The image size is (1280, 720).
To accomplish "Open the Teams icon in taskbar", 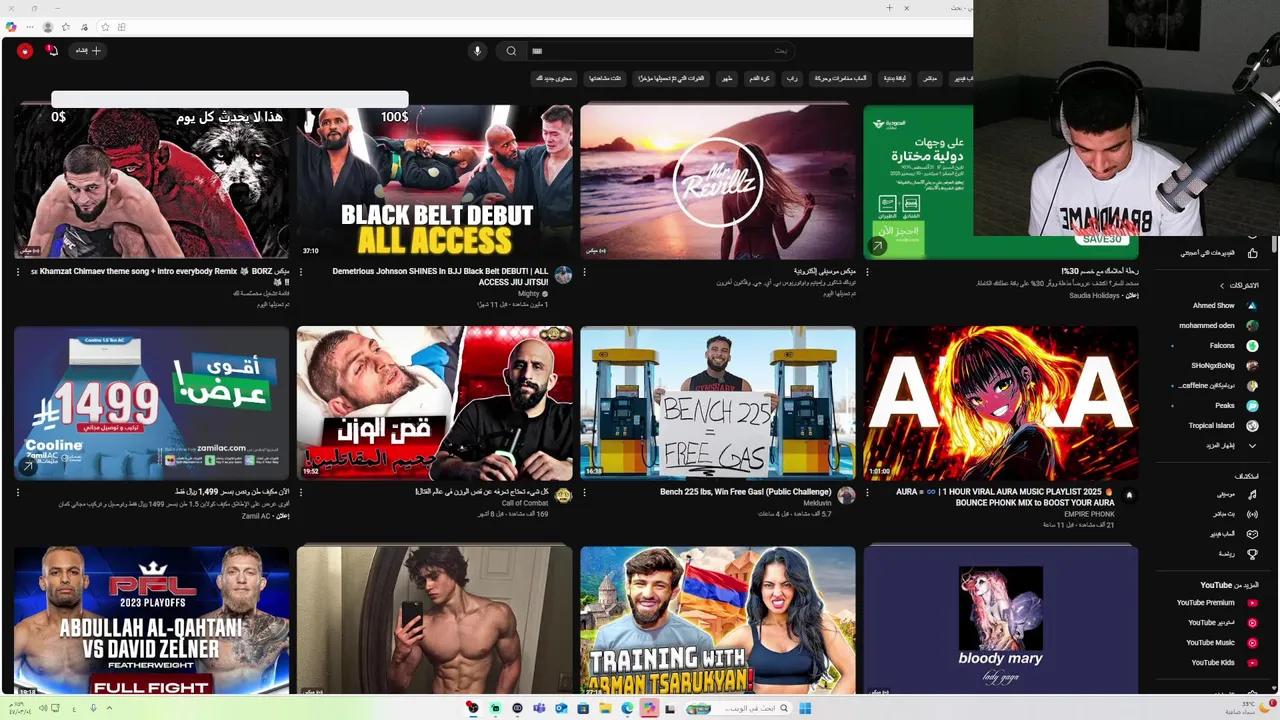I will pyautogui.click(x=539, y=708).
